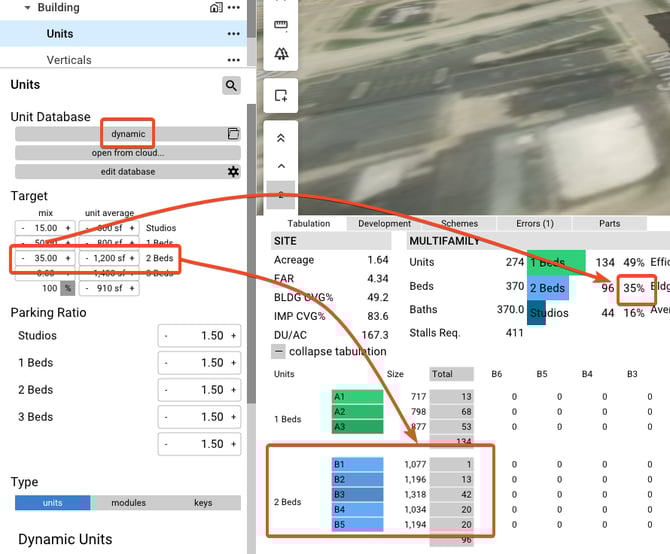670x554 pixels.
Task: Collapse the tabulation section
Action: click(x=279, y=352)
